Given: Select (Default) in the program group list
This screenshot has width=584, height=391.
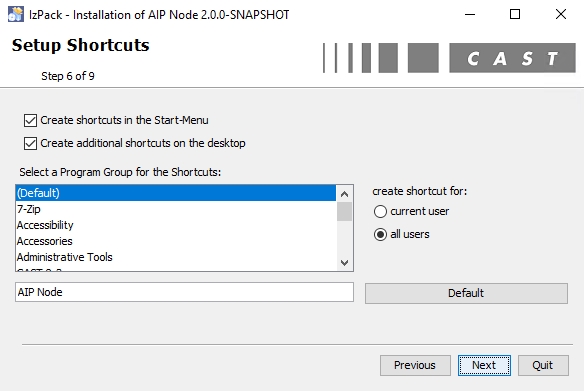Looking at the screenshot, I should (176, 193).
